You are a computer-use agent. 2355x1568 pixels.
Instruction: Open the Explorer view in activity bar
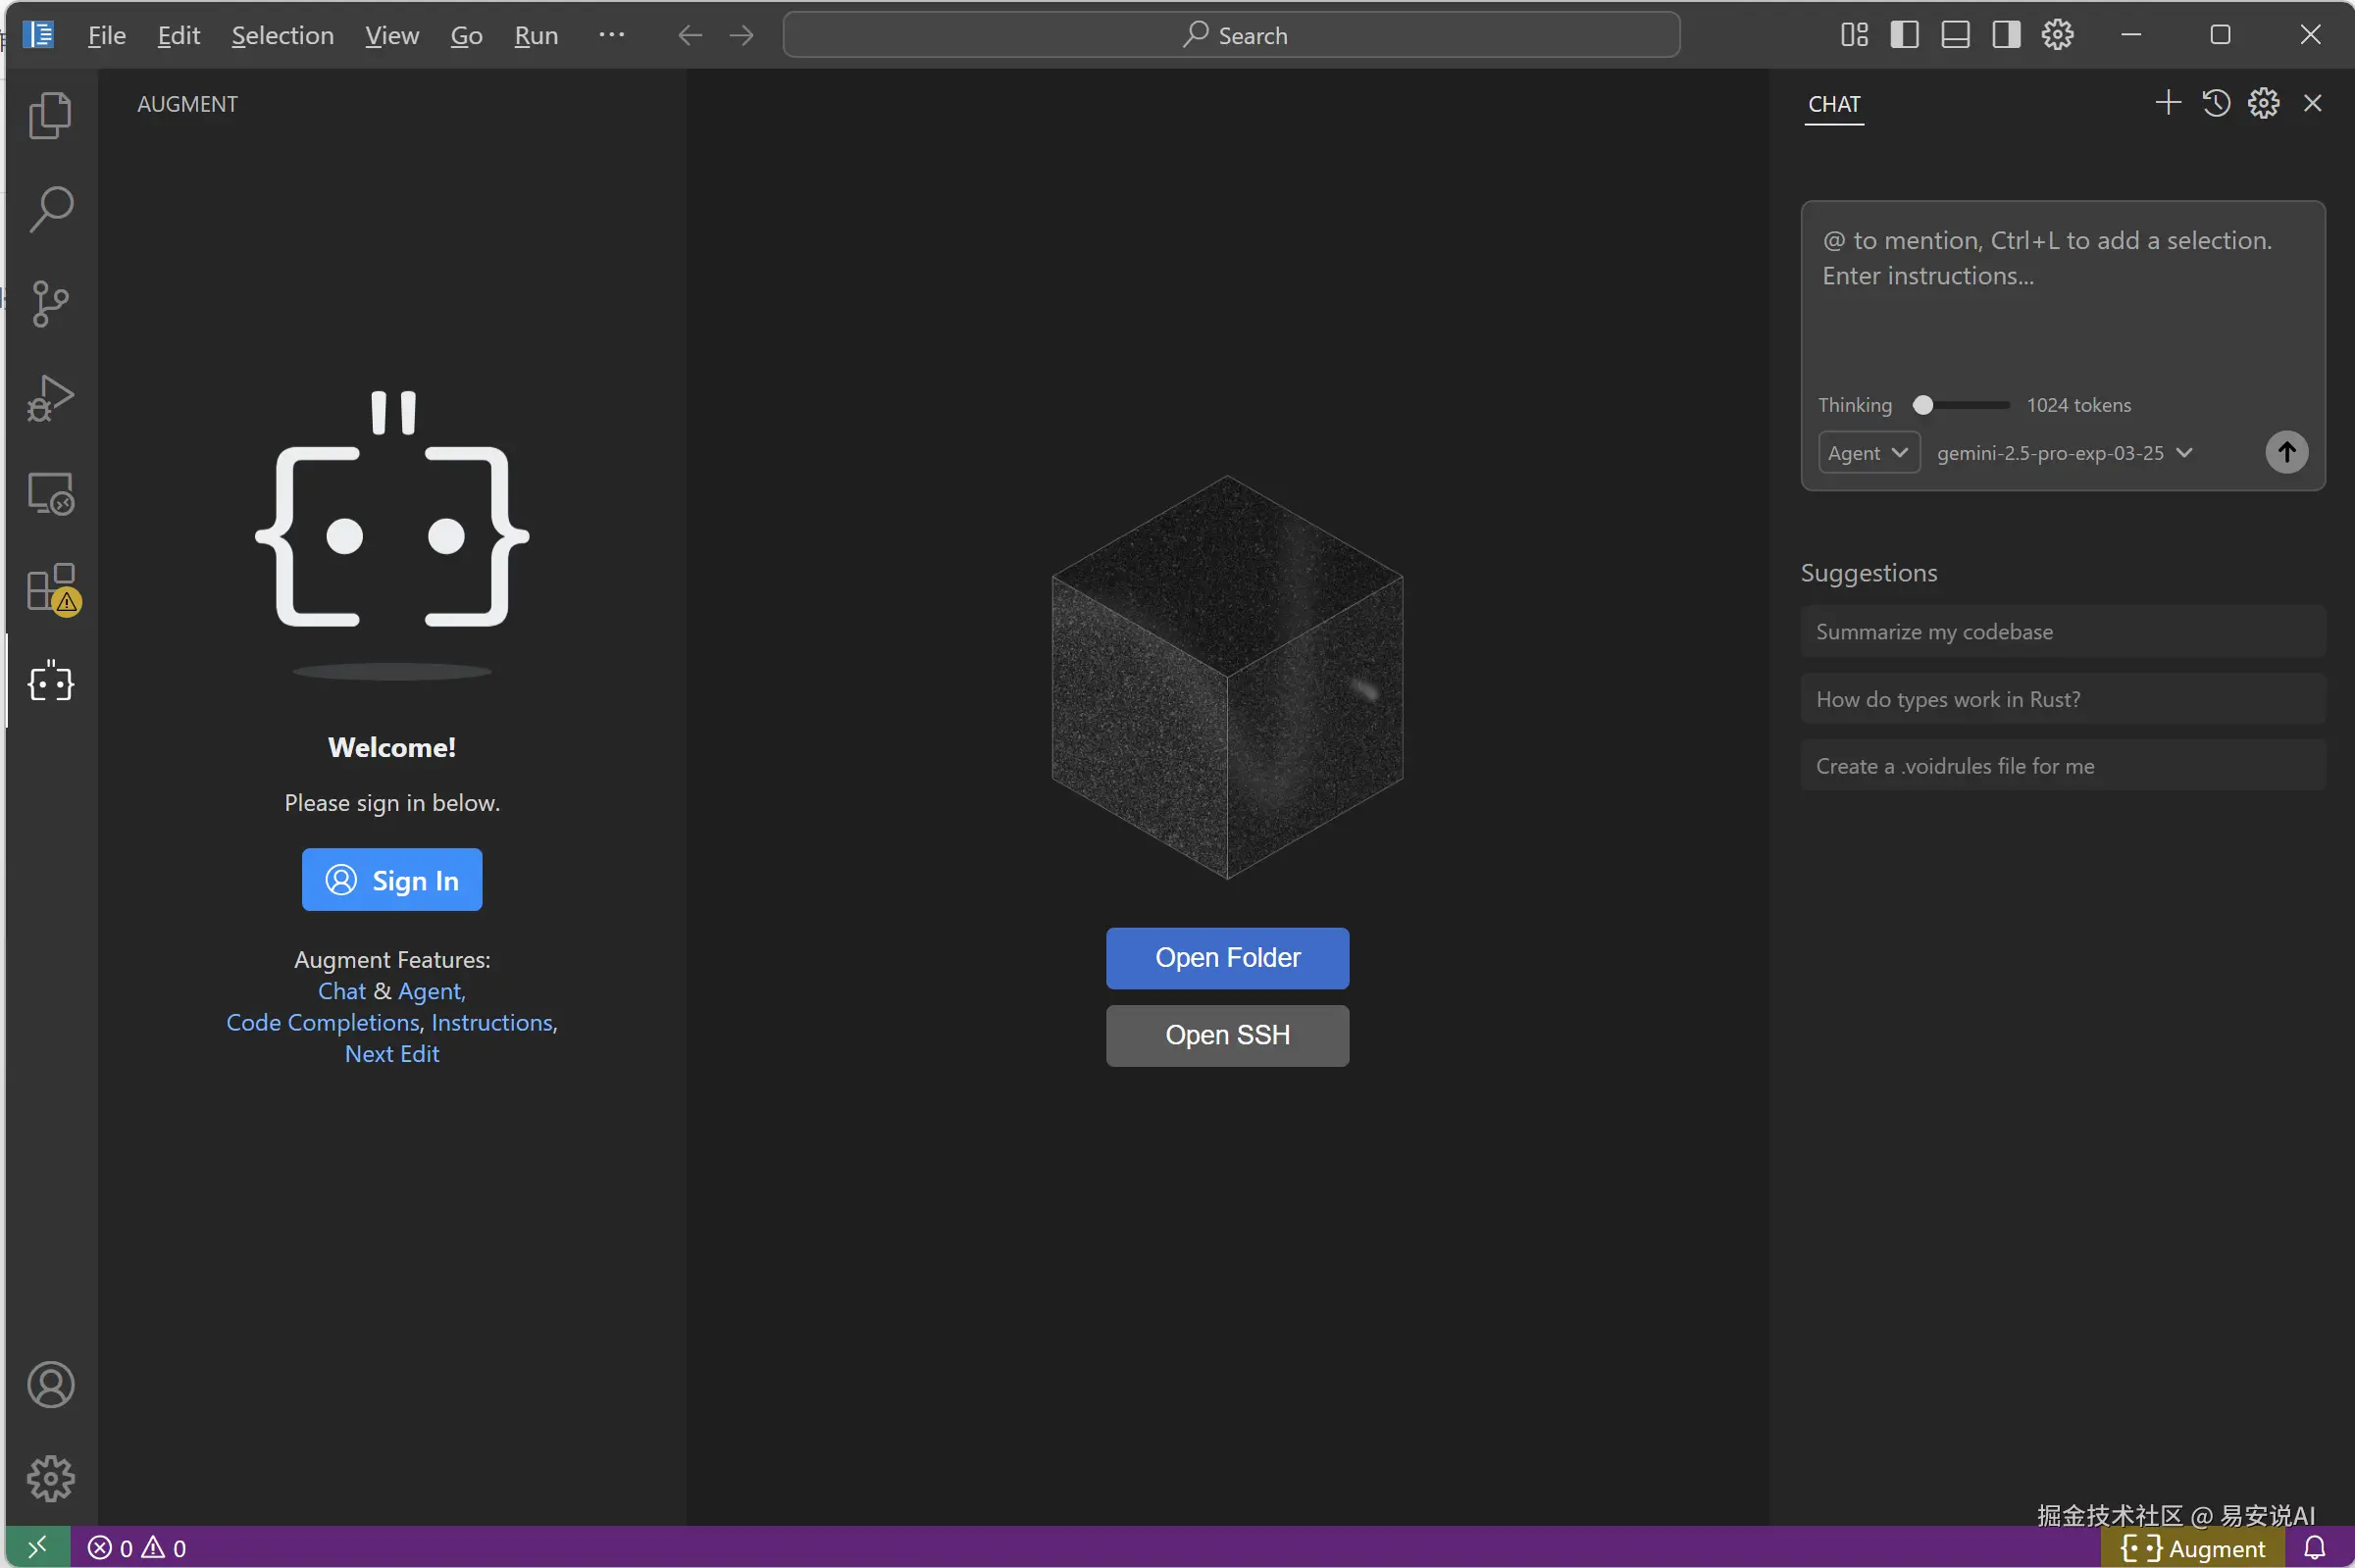point(50,115)
